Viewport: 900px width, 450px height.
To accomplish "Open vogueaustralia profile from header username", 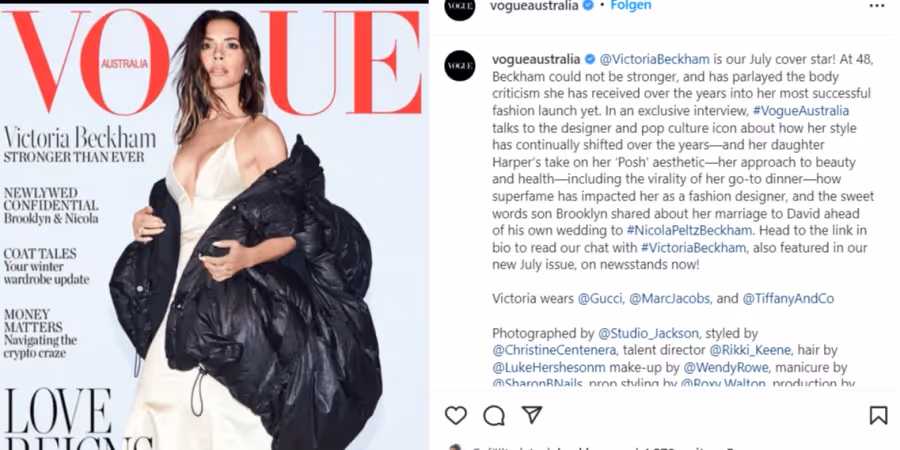I will [x=534, y=6].
